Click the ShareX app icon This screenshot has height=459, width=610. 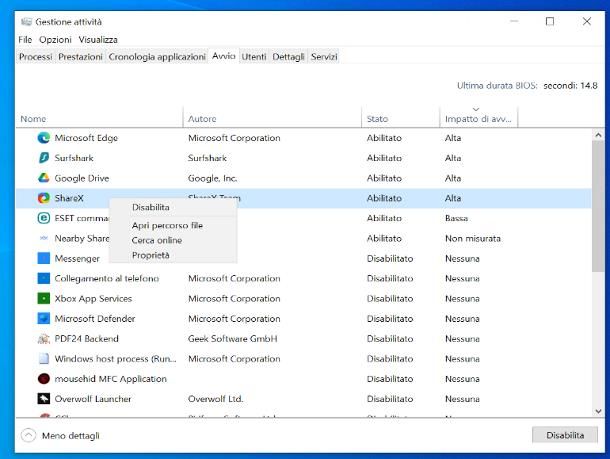pos(44,198)
